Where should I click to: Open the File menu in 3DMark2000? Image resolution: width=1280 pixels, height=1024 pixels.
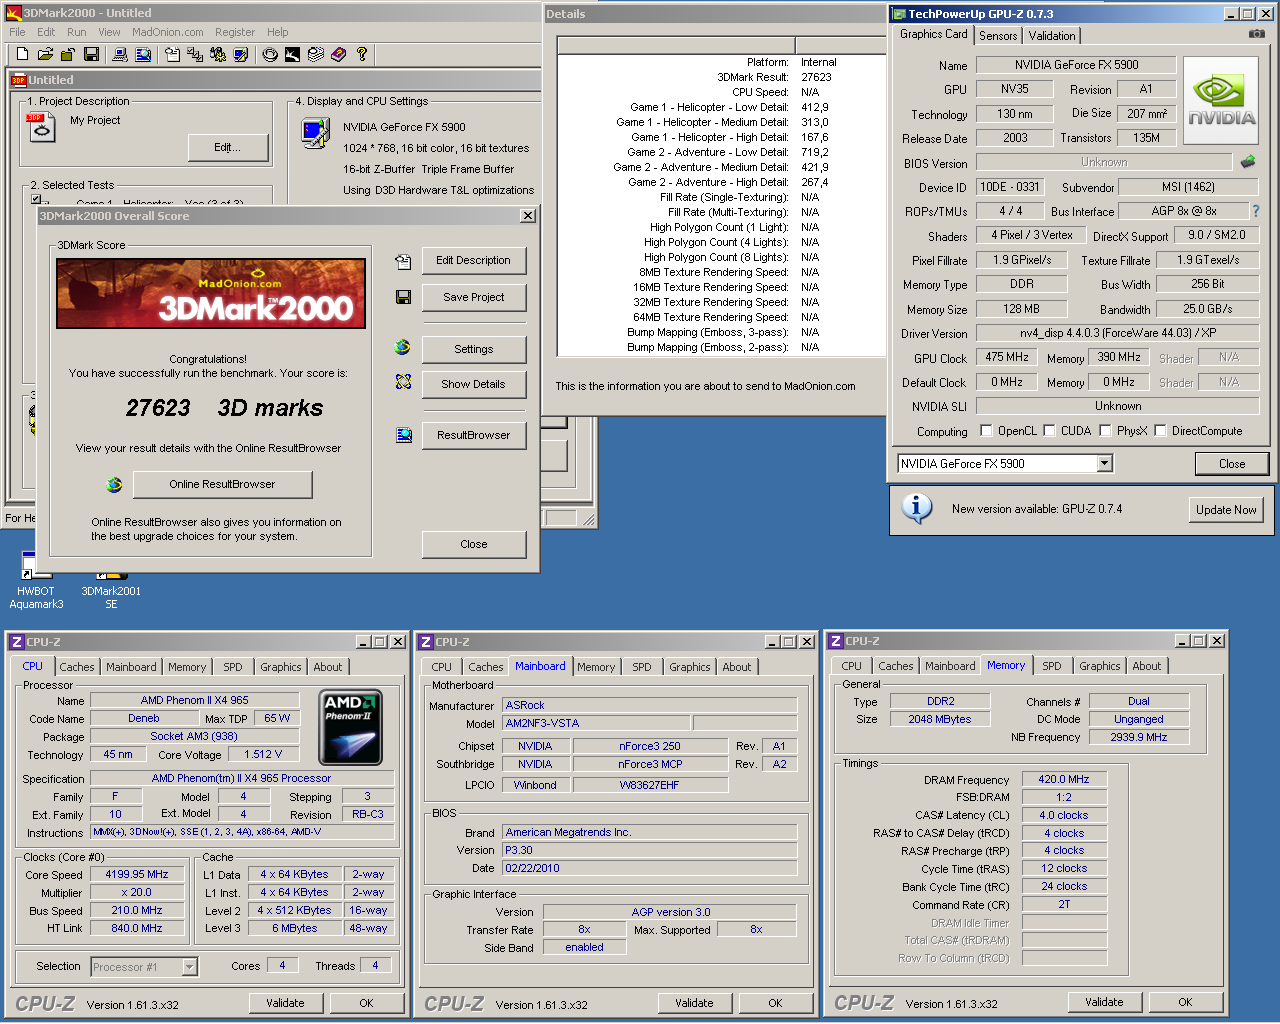(17, 32)
